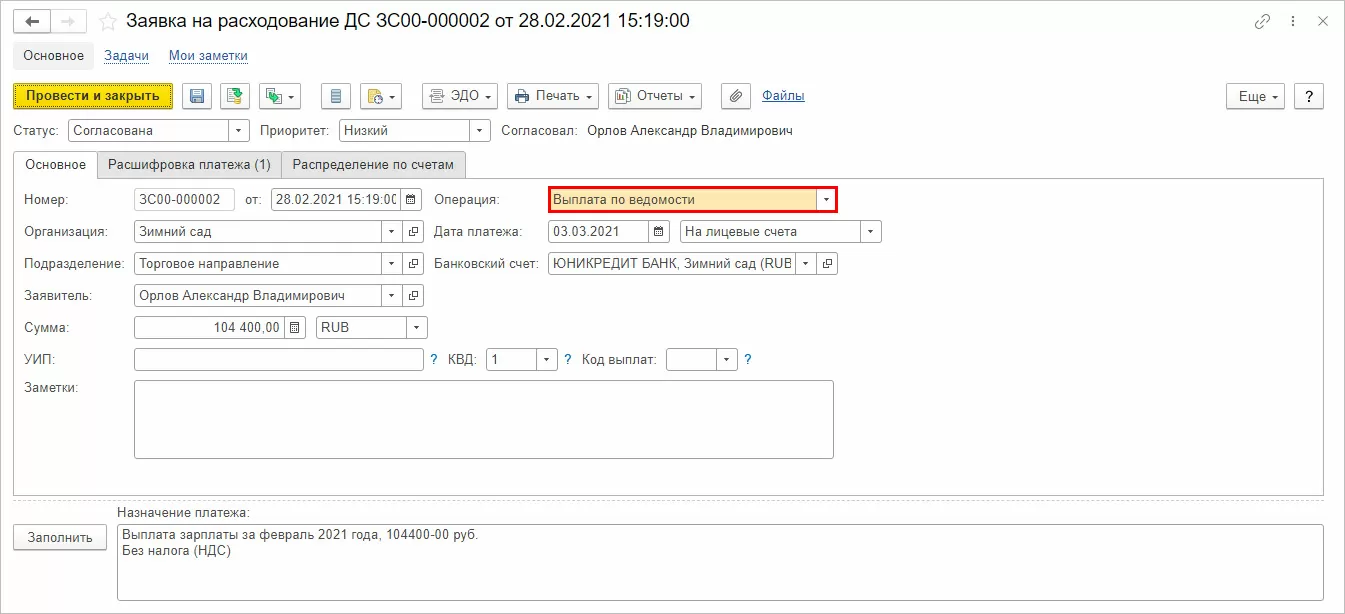Open the document structure icon dropdown
Viewport: 1345px width, 614px height.
[x=381, y=96]
